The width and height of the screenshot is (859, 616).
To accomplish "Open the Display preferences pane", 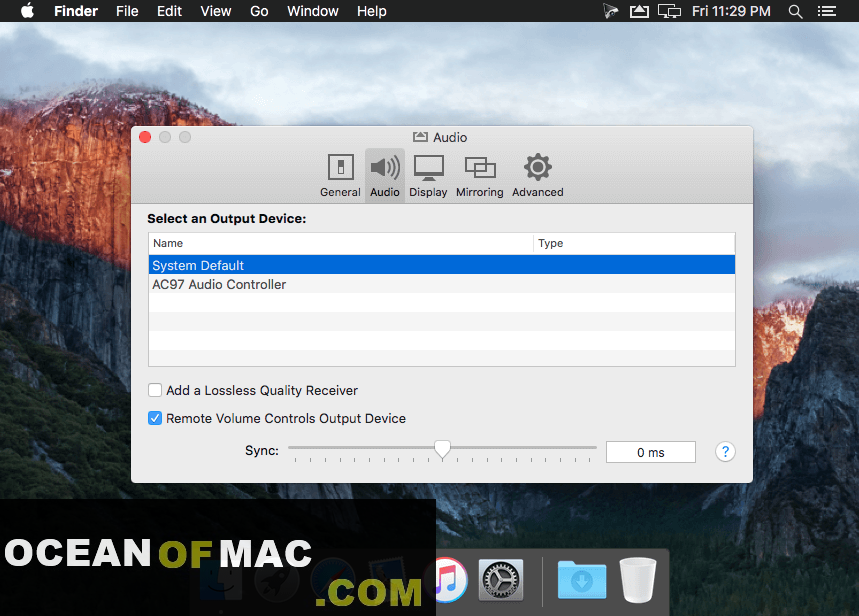I will tap(428, 175).
